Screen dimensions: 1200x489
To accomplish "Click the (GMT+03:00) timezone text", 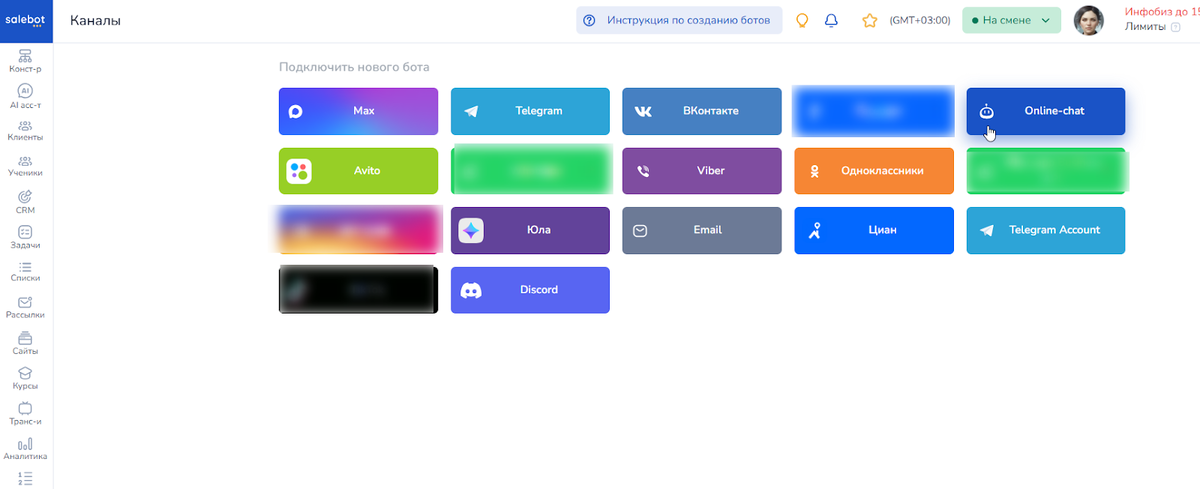I will pos(920,20).
